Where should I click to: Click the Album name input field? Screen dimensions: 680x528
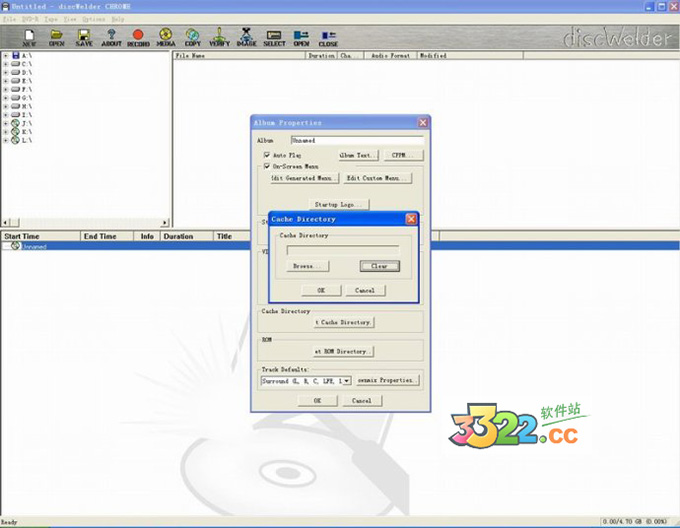357,140
